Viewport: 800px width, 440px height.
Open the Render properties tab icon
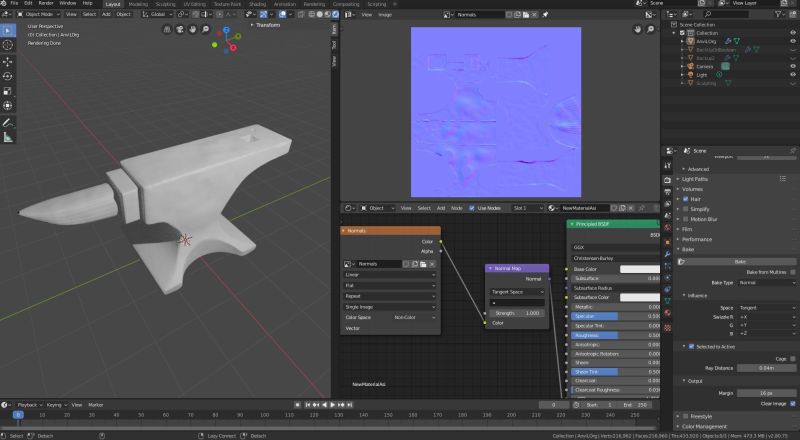point(667,180)
